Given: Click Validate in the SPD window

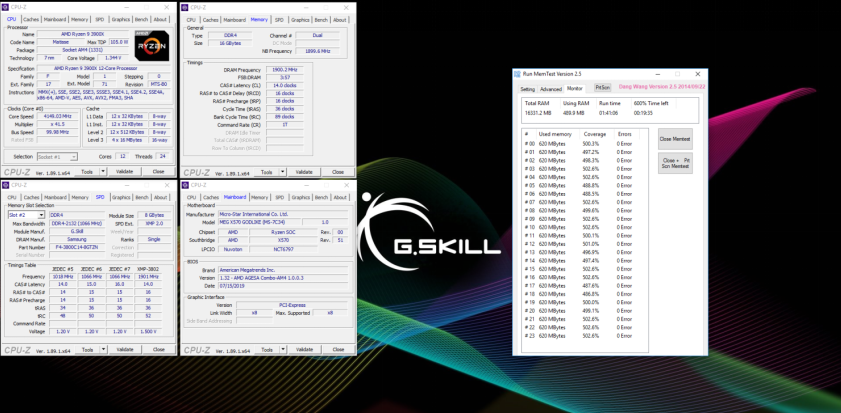Looking at the screenshot, I should click(x=125, y=349).
